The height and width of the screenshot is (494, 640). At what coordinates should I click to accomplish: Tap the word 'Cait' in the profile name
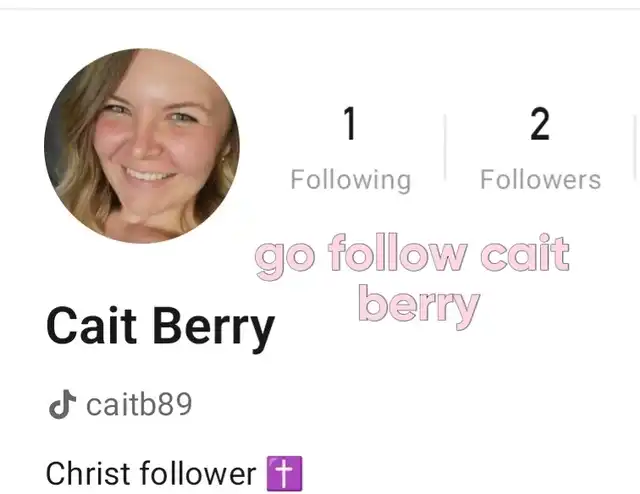[x=91, y=325]
